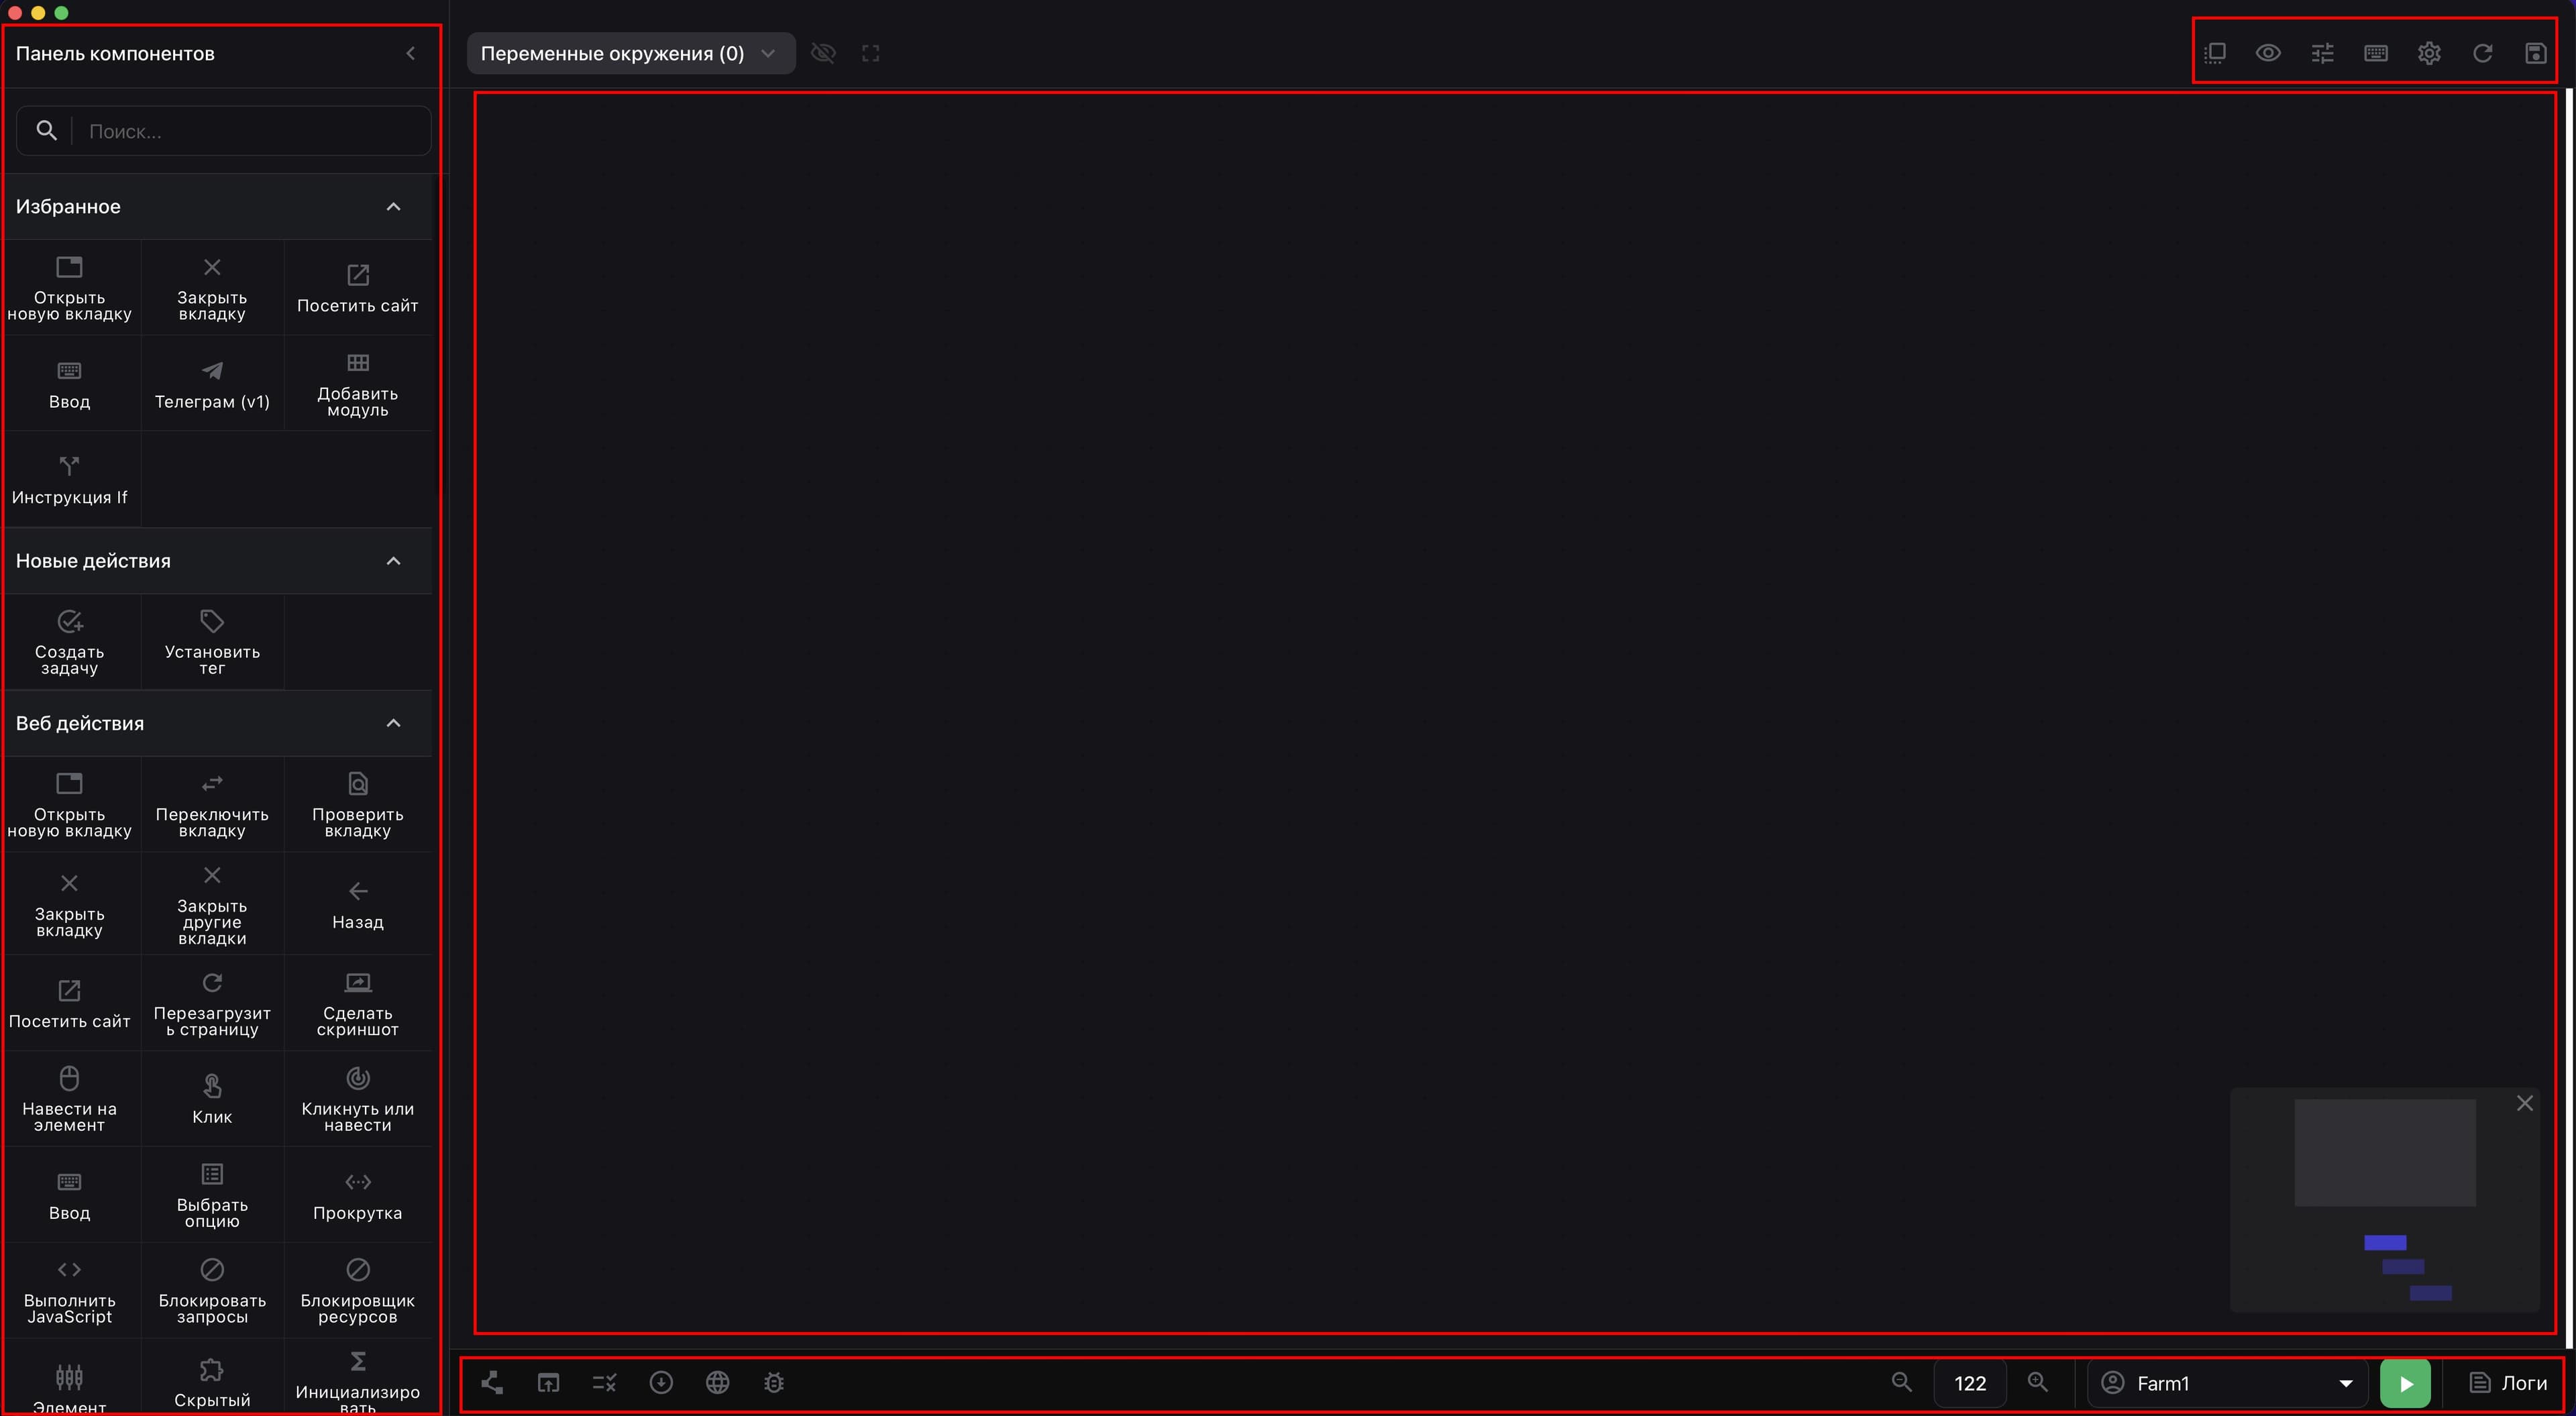
Task: Click the checklist check and cross icon
Action: pyautogui.click(x=604, y=1382)
